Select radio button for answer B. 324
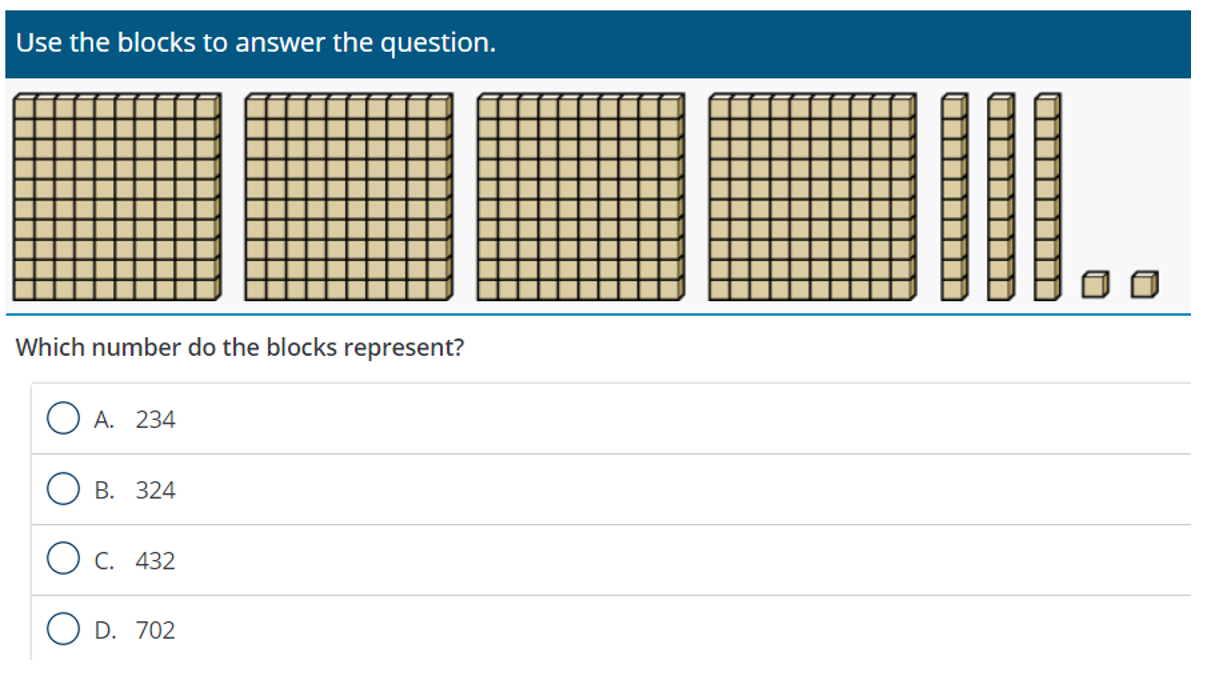Screen dimensions: 1206x692 click(x=62, y=490)
